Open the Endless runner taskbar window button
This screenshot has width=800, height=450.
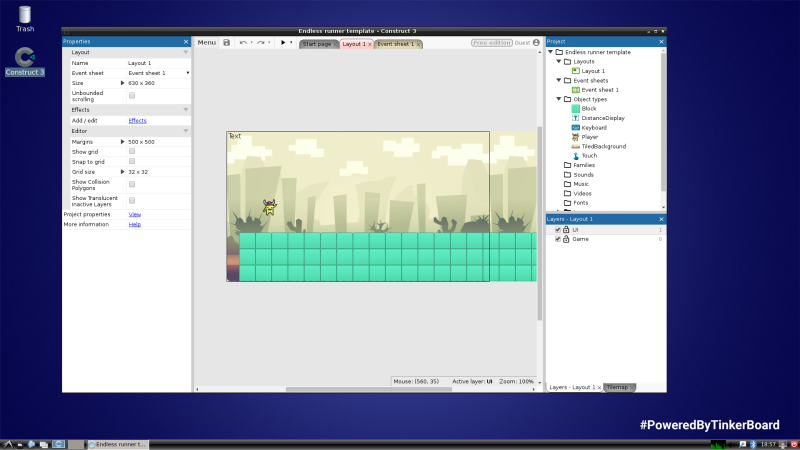click(118, 444)
